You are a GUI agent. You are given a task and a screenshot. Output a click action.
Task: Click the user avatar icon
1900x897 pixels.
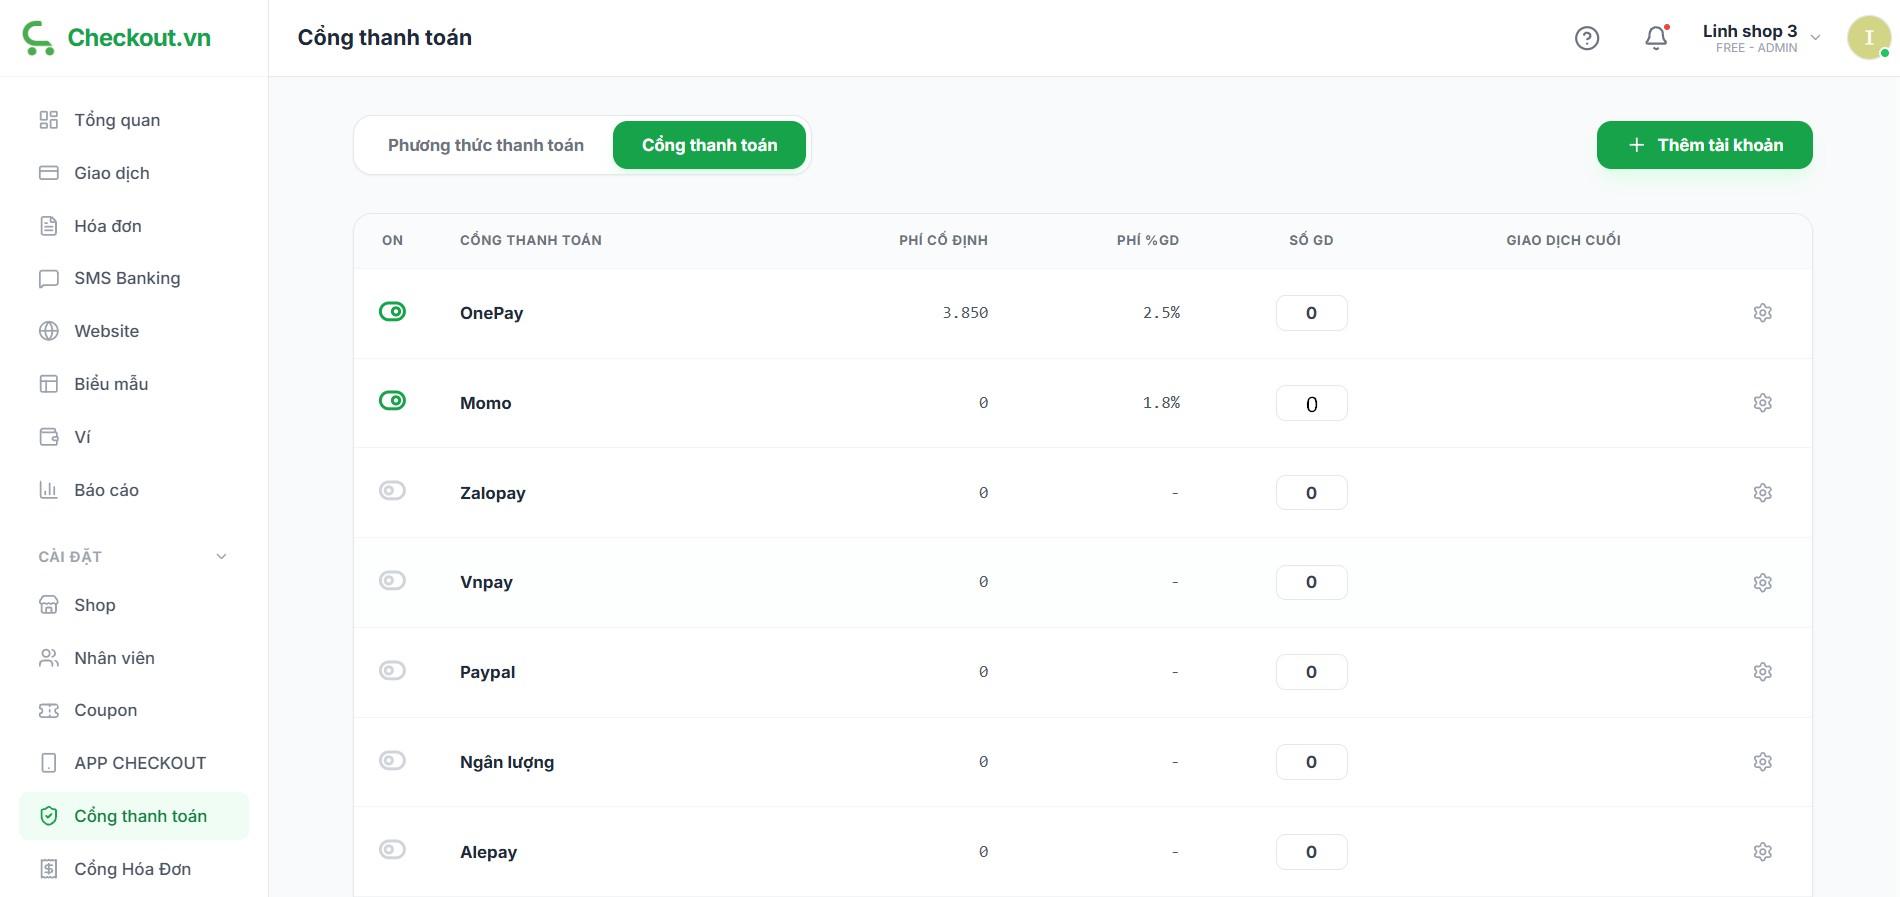pyautogui.click(x=1868, y=38)
